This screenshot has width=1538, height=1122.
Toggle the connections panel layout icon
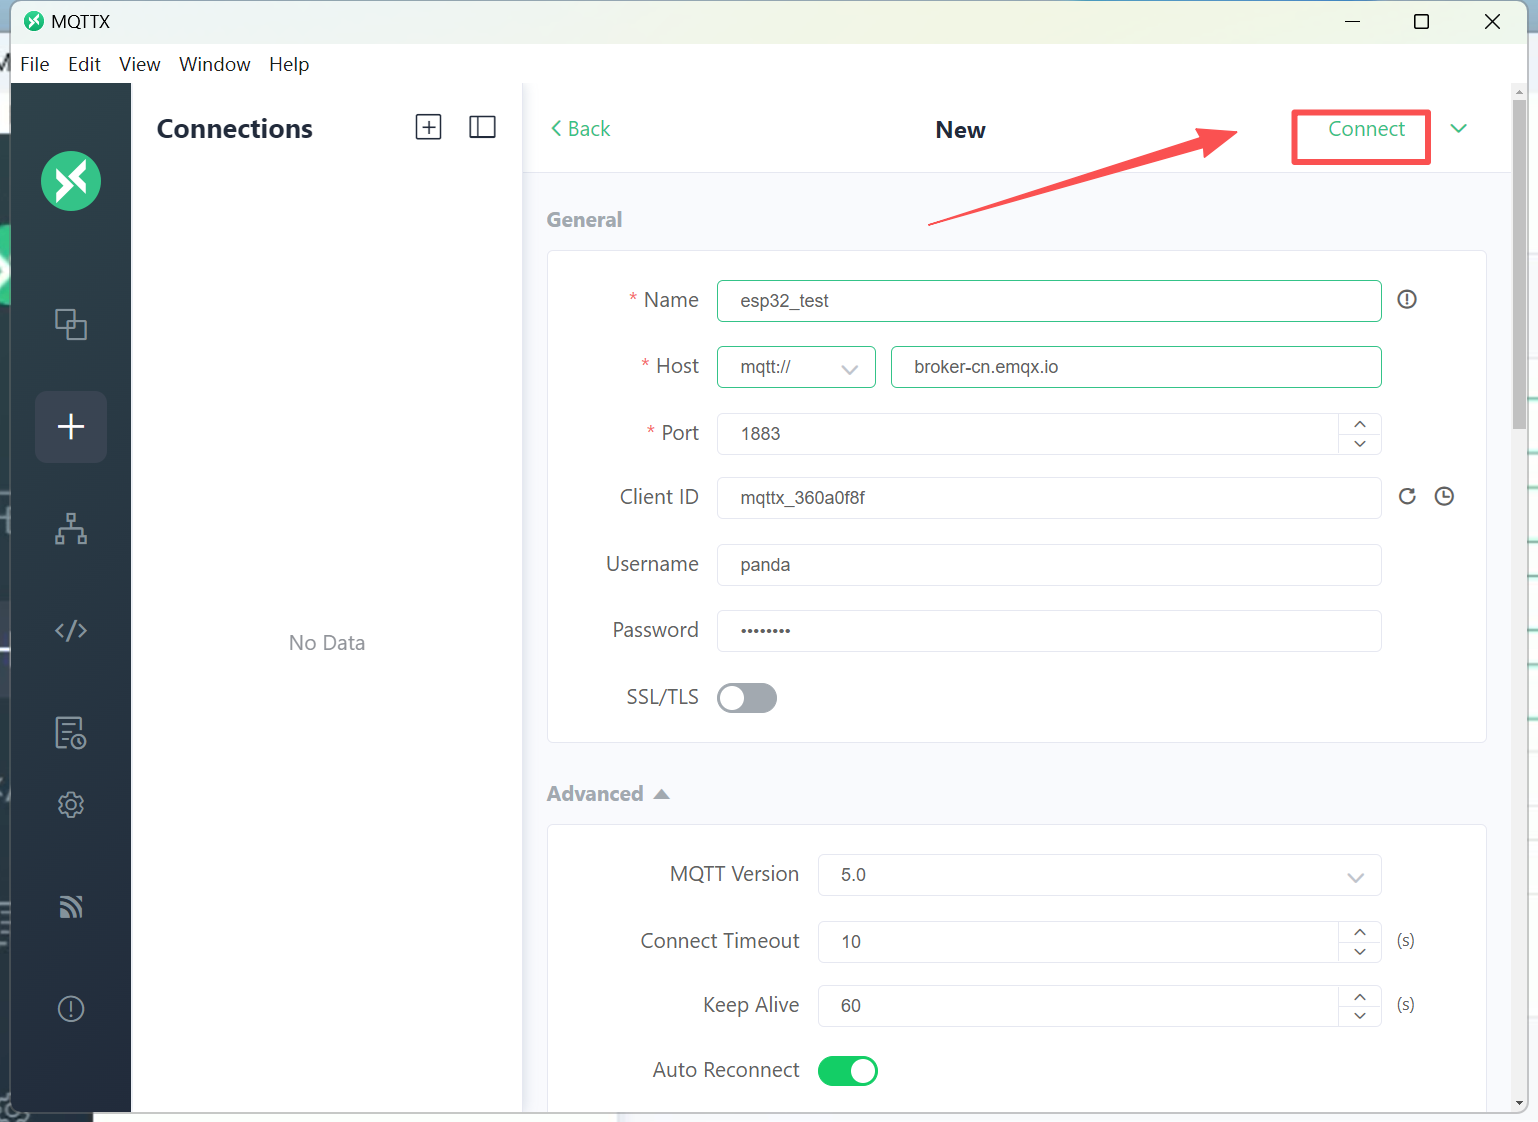[x=483, y=127]
